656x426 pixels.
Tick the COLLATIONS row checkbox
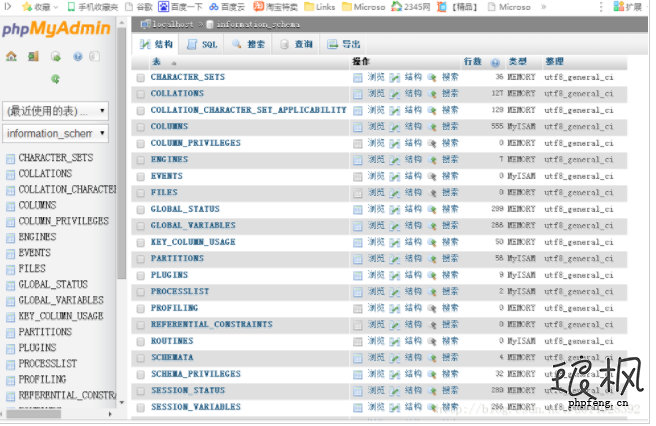tap(141, 94)
